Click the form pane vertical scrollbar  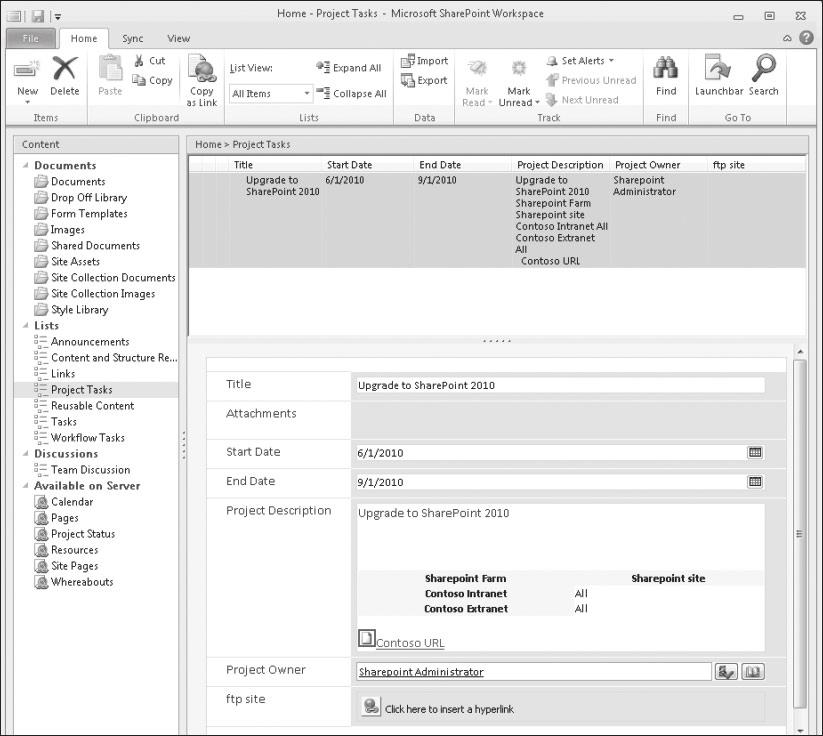tap(799, 534)
